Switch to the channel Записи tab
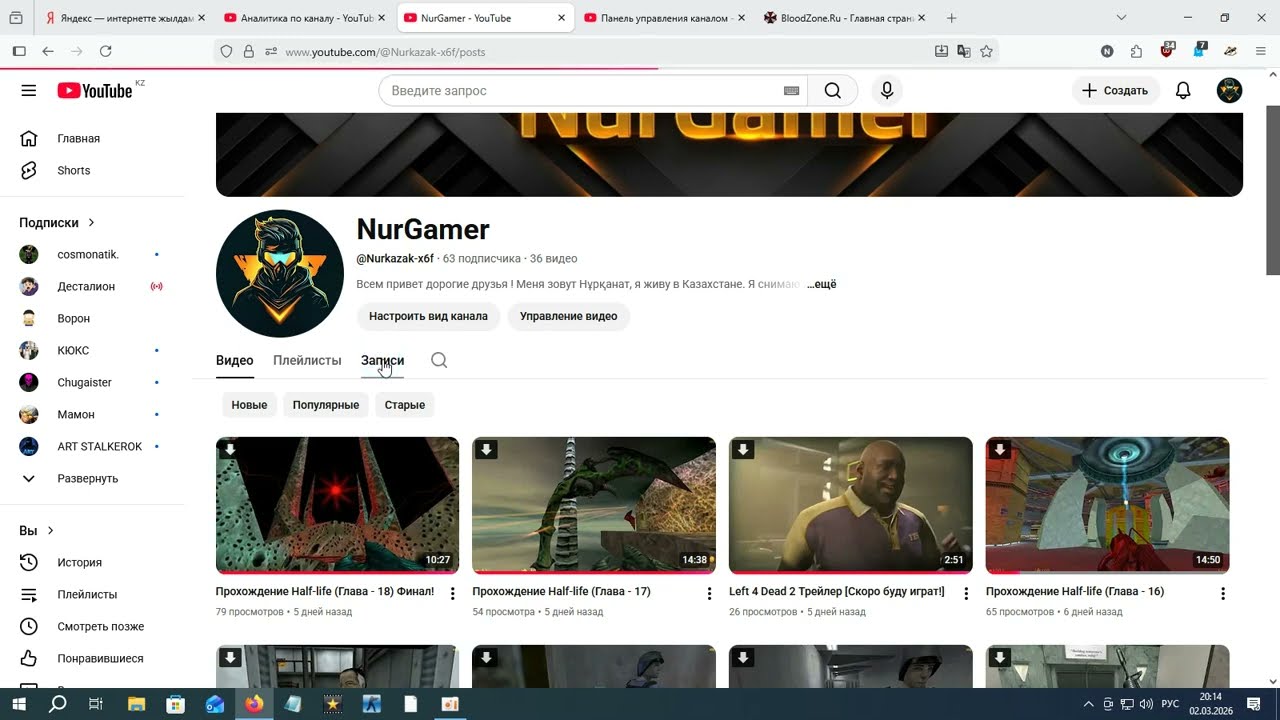The width and height of the screenshot is (1280, 720). point(382,360)
